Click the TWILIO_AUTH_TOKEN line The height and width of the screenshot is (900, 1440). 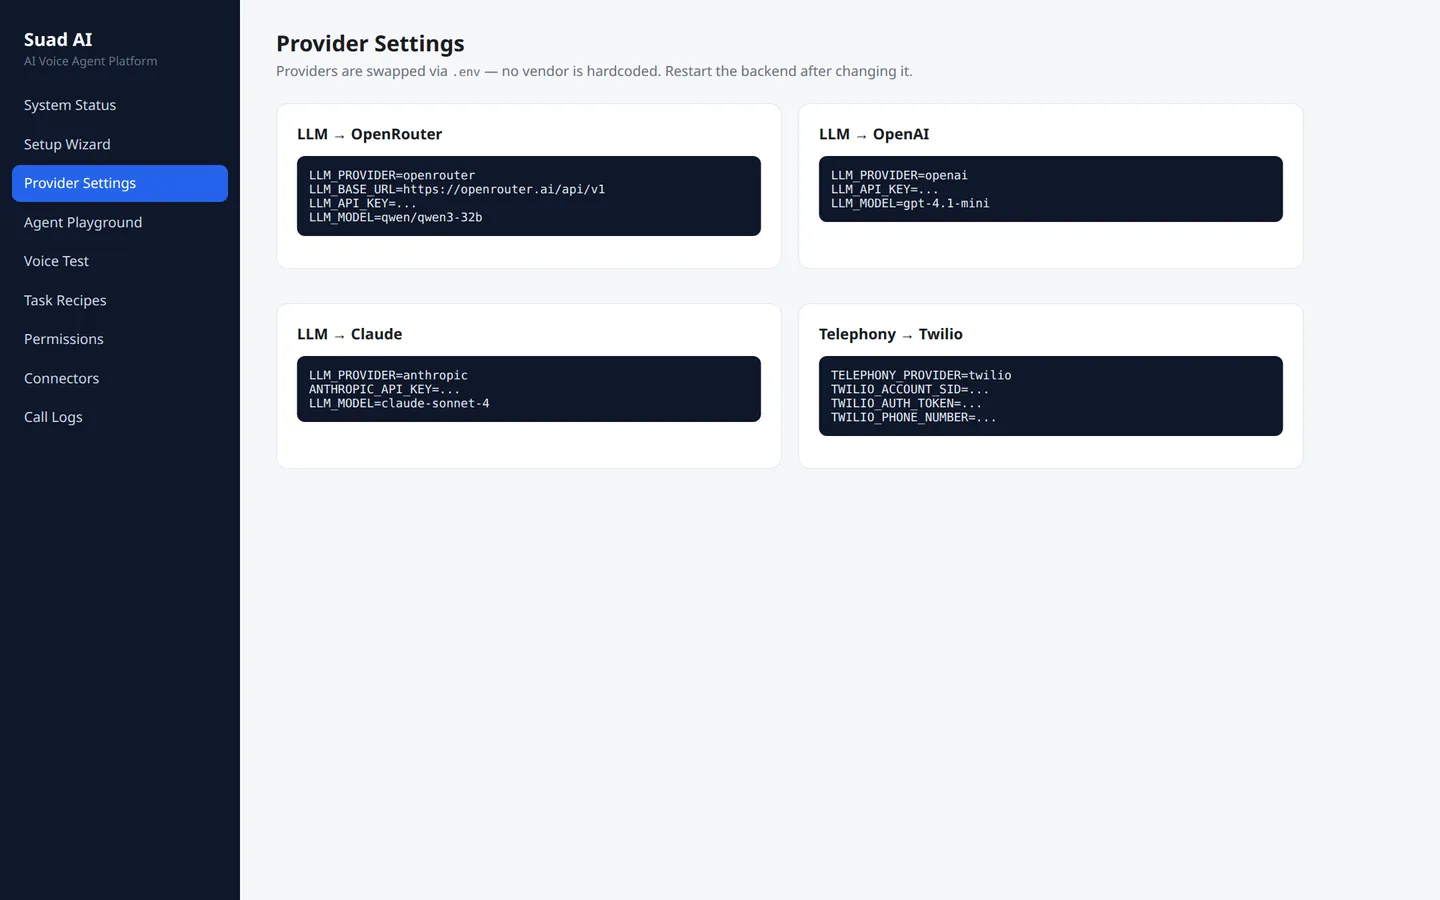point(906,403)
